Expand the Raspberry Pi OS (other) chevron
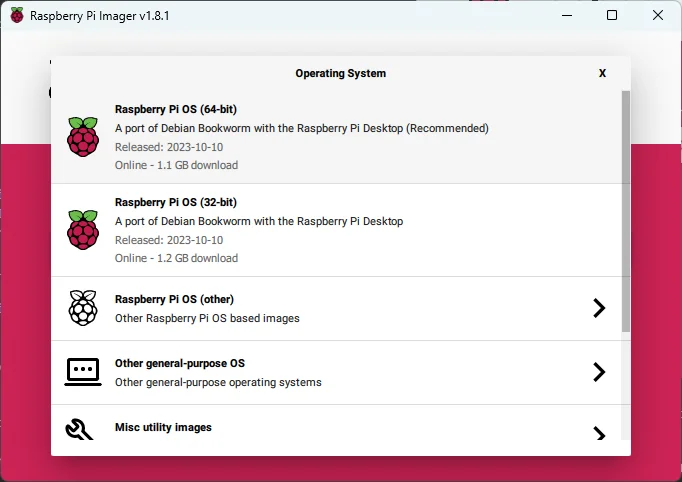682x482 pixels. 599,308
